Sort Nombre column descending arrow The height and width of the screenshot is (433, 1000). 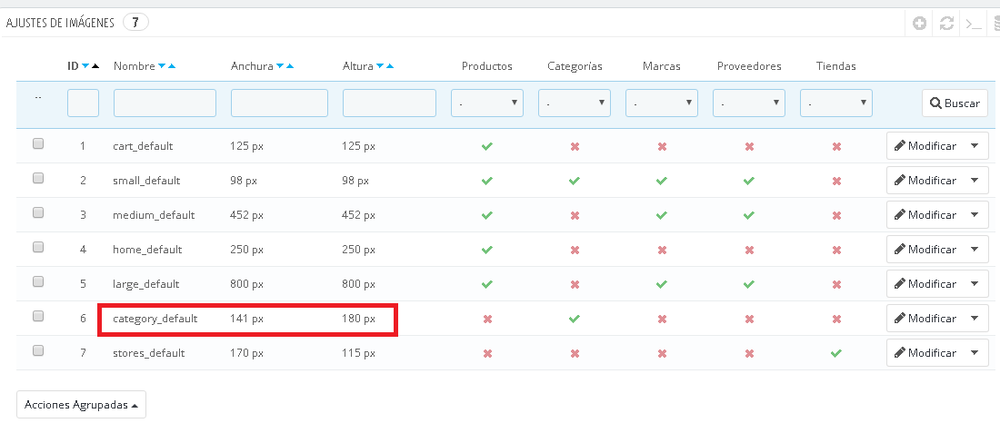coord(162,66)
